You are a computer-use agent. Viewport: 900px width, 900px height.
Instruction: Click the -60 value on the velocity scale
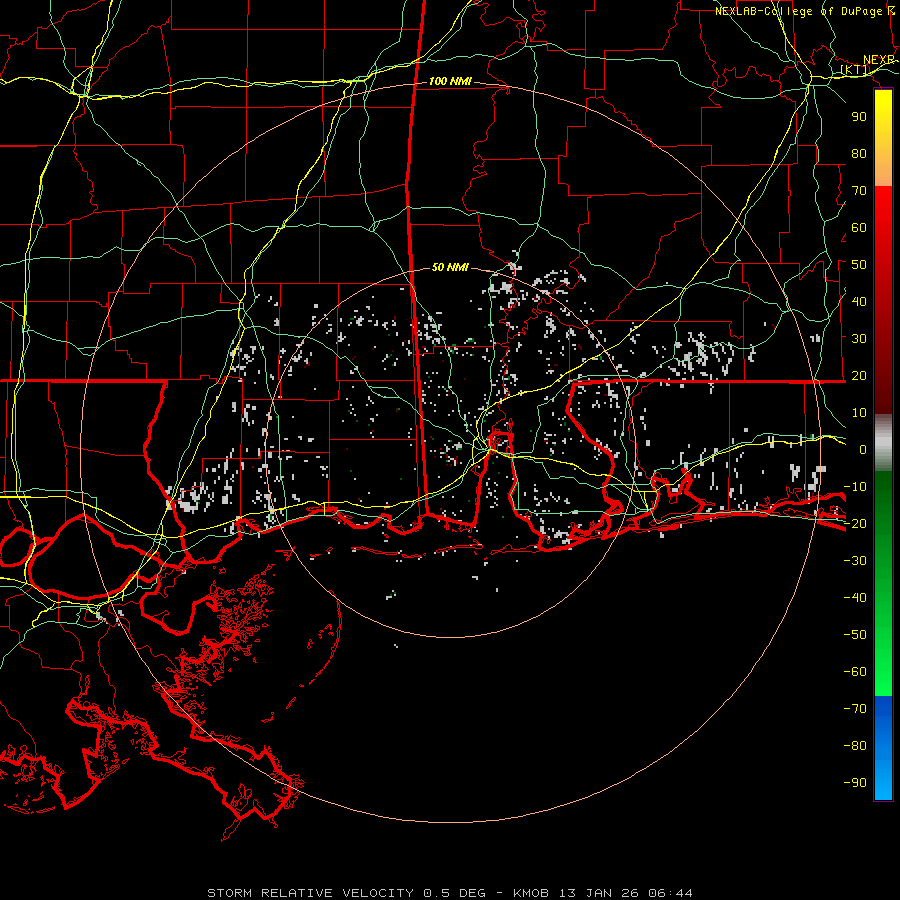pos(855,672)
